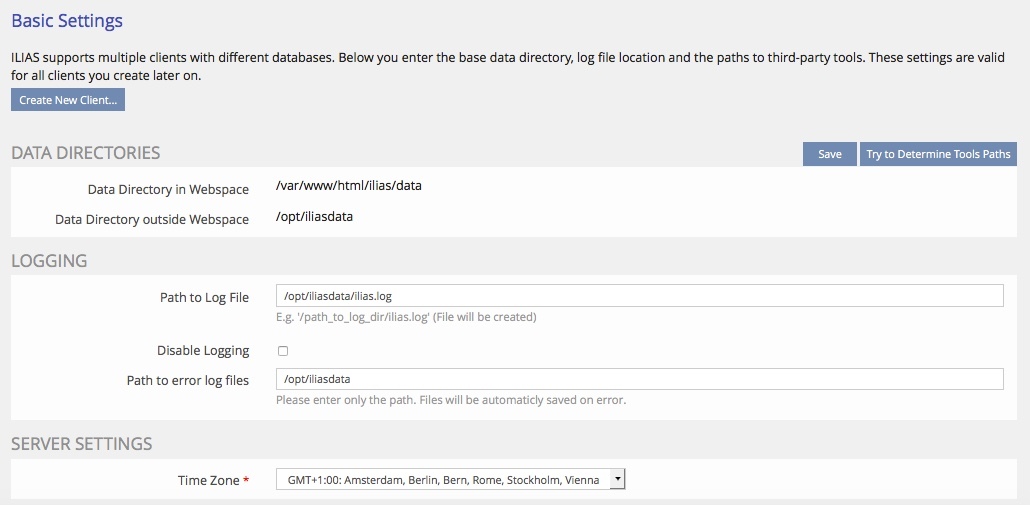The image size is (1030, 505).
Task: Click the /var/www/html/ilias/data directory value
Action: (349, 186)
